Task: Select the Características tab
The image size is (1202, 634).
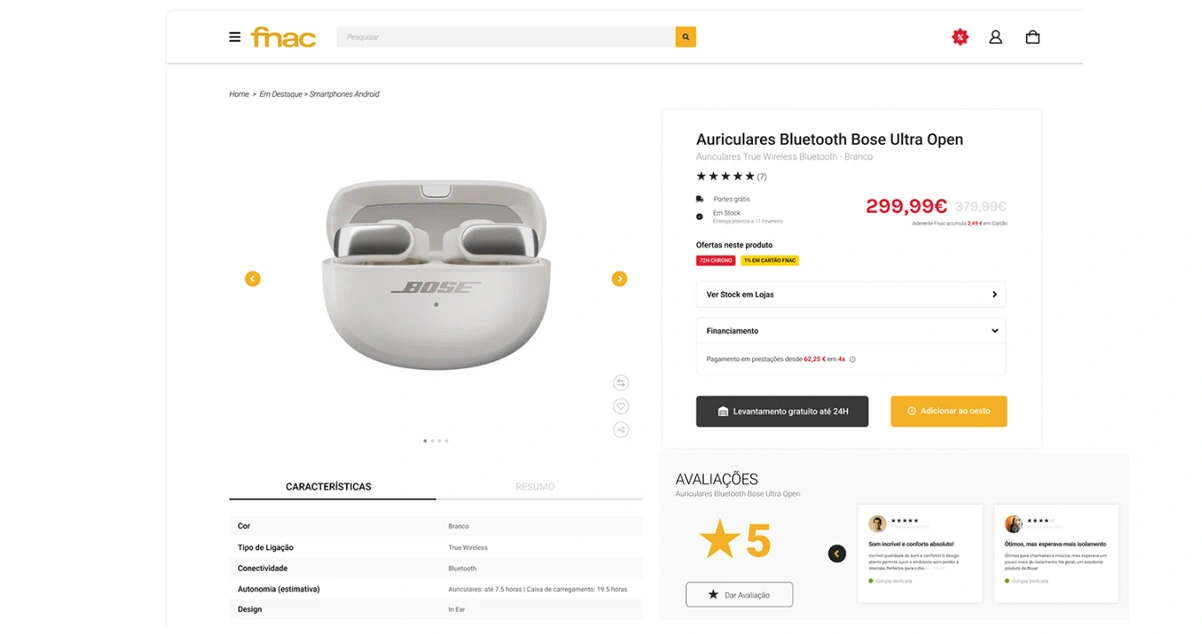Action: coord(328,487)
